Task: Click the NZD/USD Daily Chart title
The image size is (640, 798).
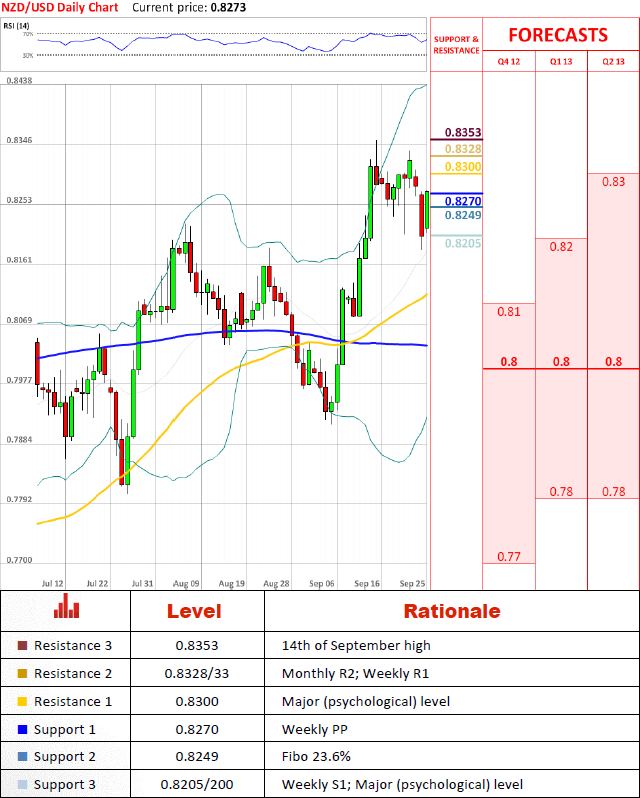Action: tap(58, 7)
